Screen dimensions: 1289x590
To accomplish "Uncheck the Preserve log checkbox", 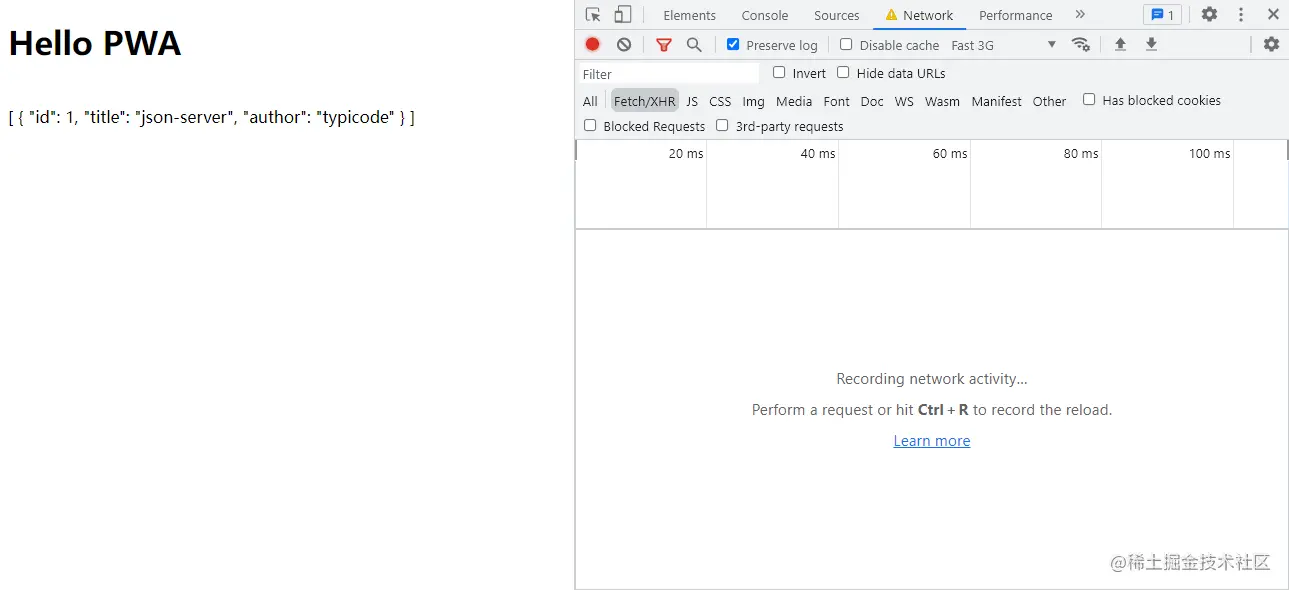I will tap(733, 44).
